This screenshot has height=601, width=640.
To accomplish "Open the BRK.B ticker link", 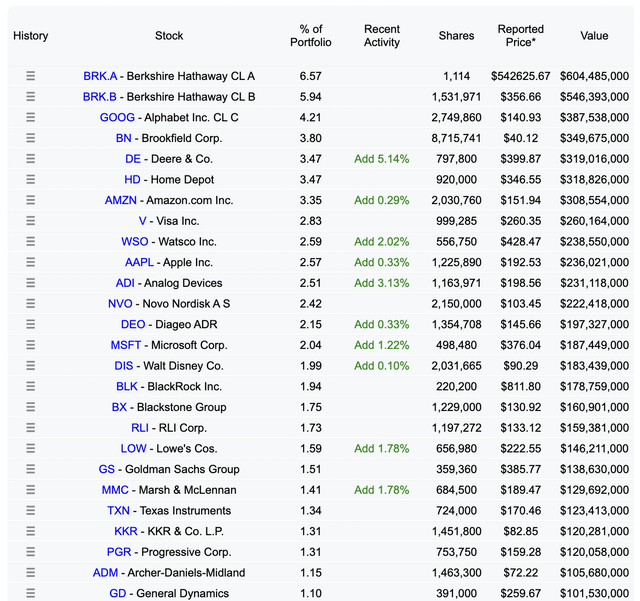I will tap(100, 97).
